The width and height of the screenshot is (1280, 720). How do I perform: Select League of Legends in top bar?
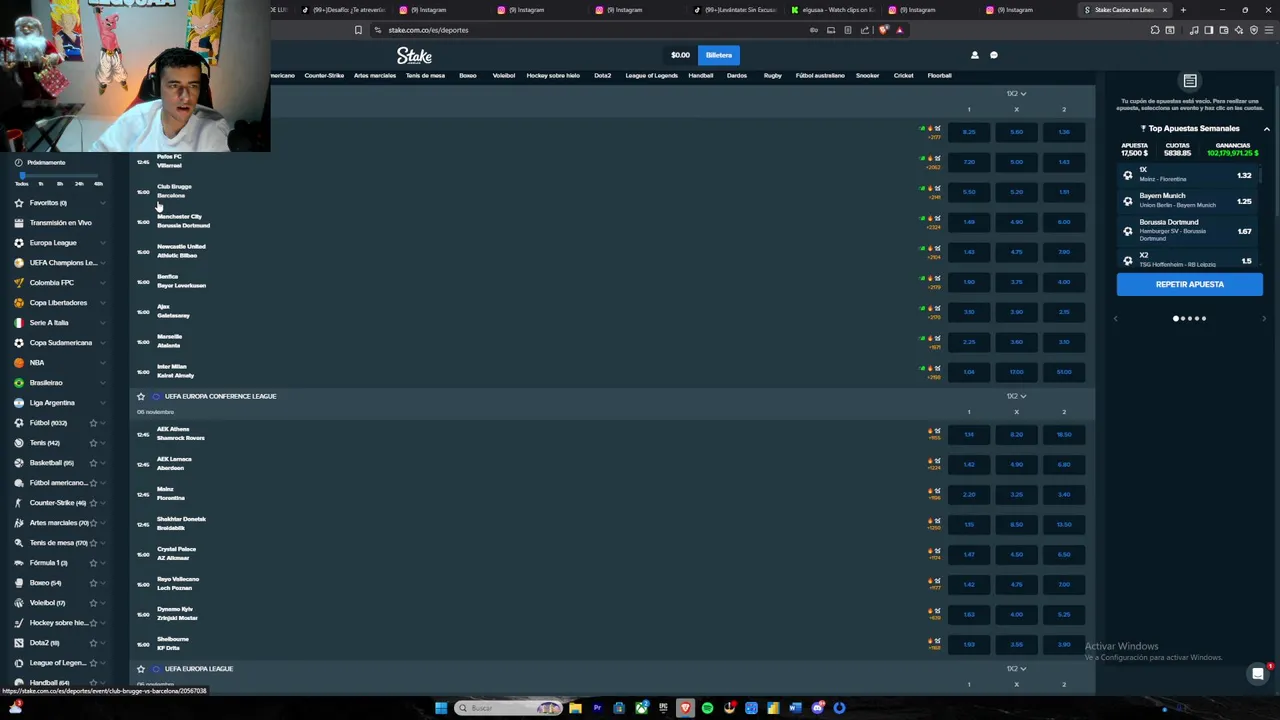[651, 75]
